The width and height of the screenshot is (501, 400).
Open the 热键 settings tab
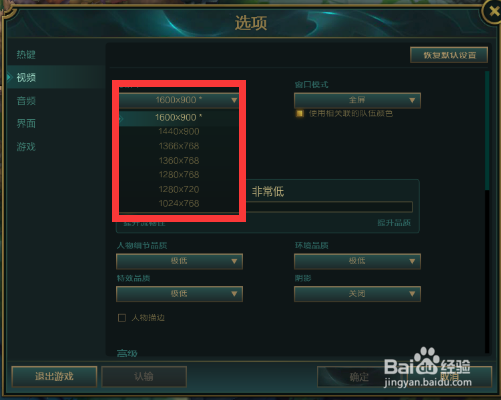26,54
